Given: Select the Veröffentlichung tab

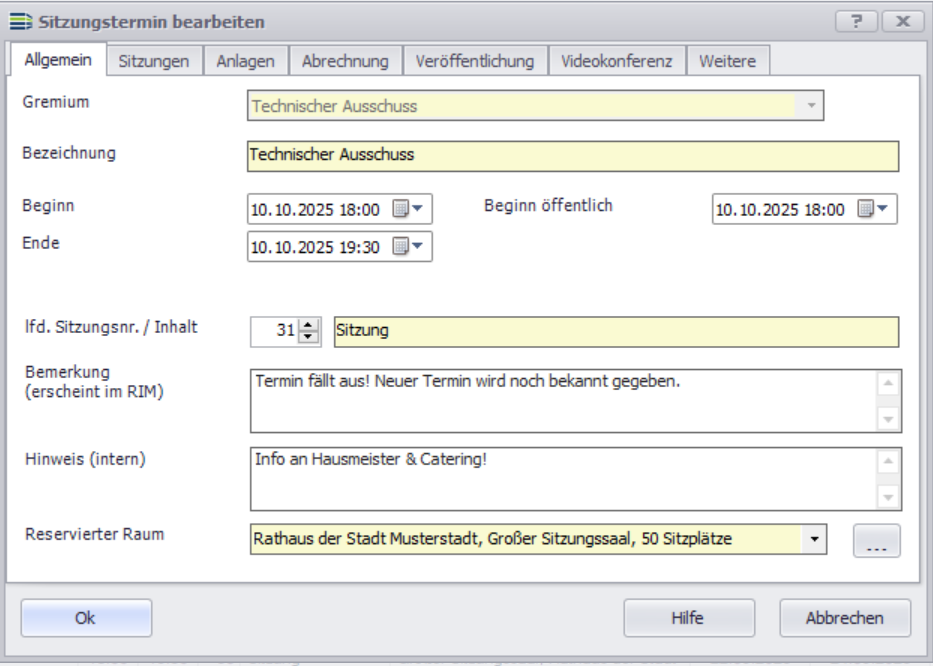Looking at the screenshot, I should tap(475, 61).
